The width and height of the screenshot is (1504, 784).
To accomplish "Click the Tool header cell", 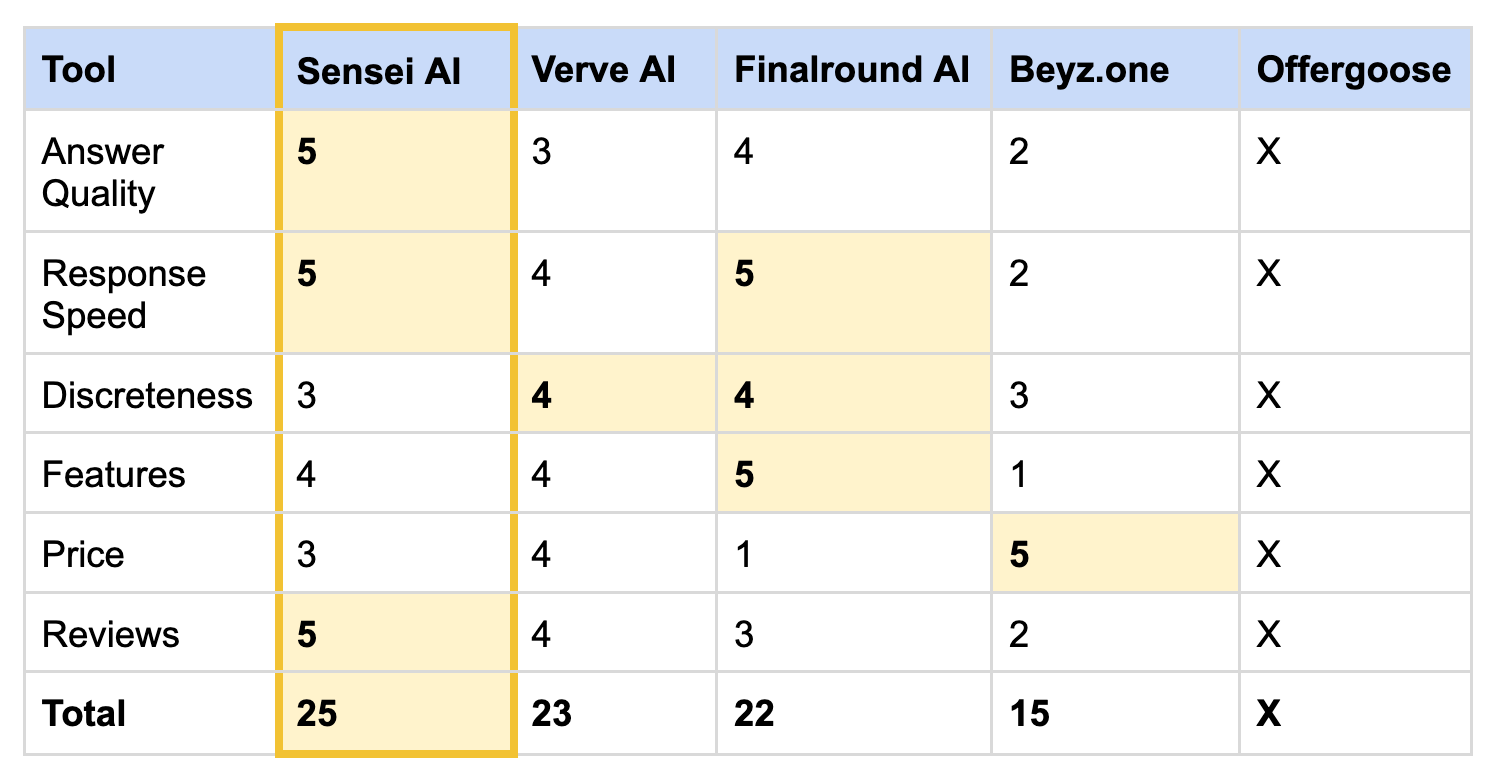I will tap(79, 71).
